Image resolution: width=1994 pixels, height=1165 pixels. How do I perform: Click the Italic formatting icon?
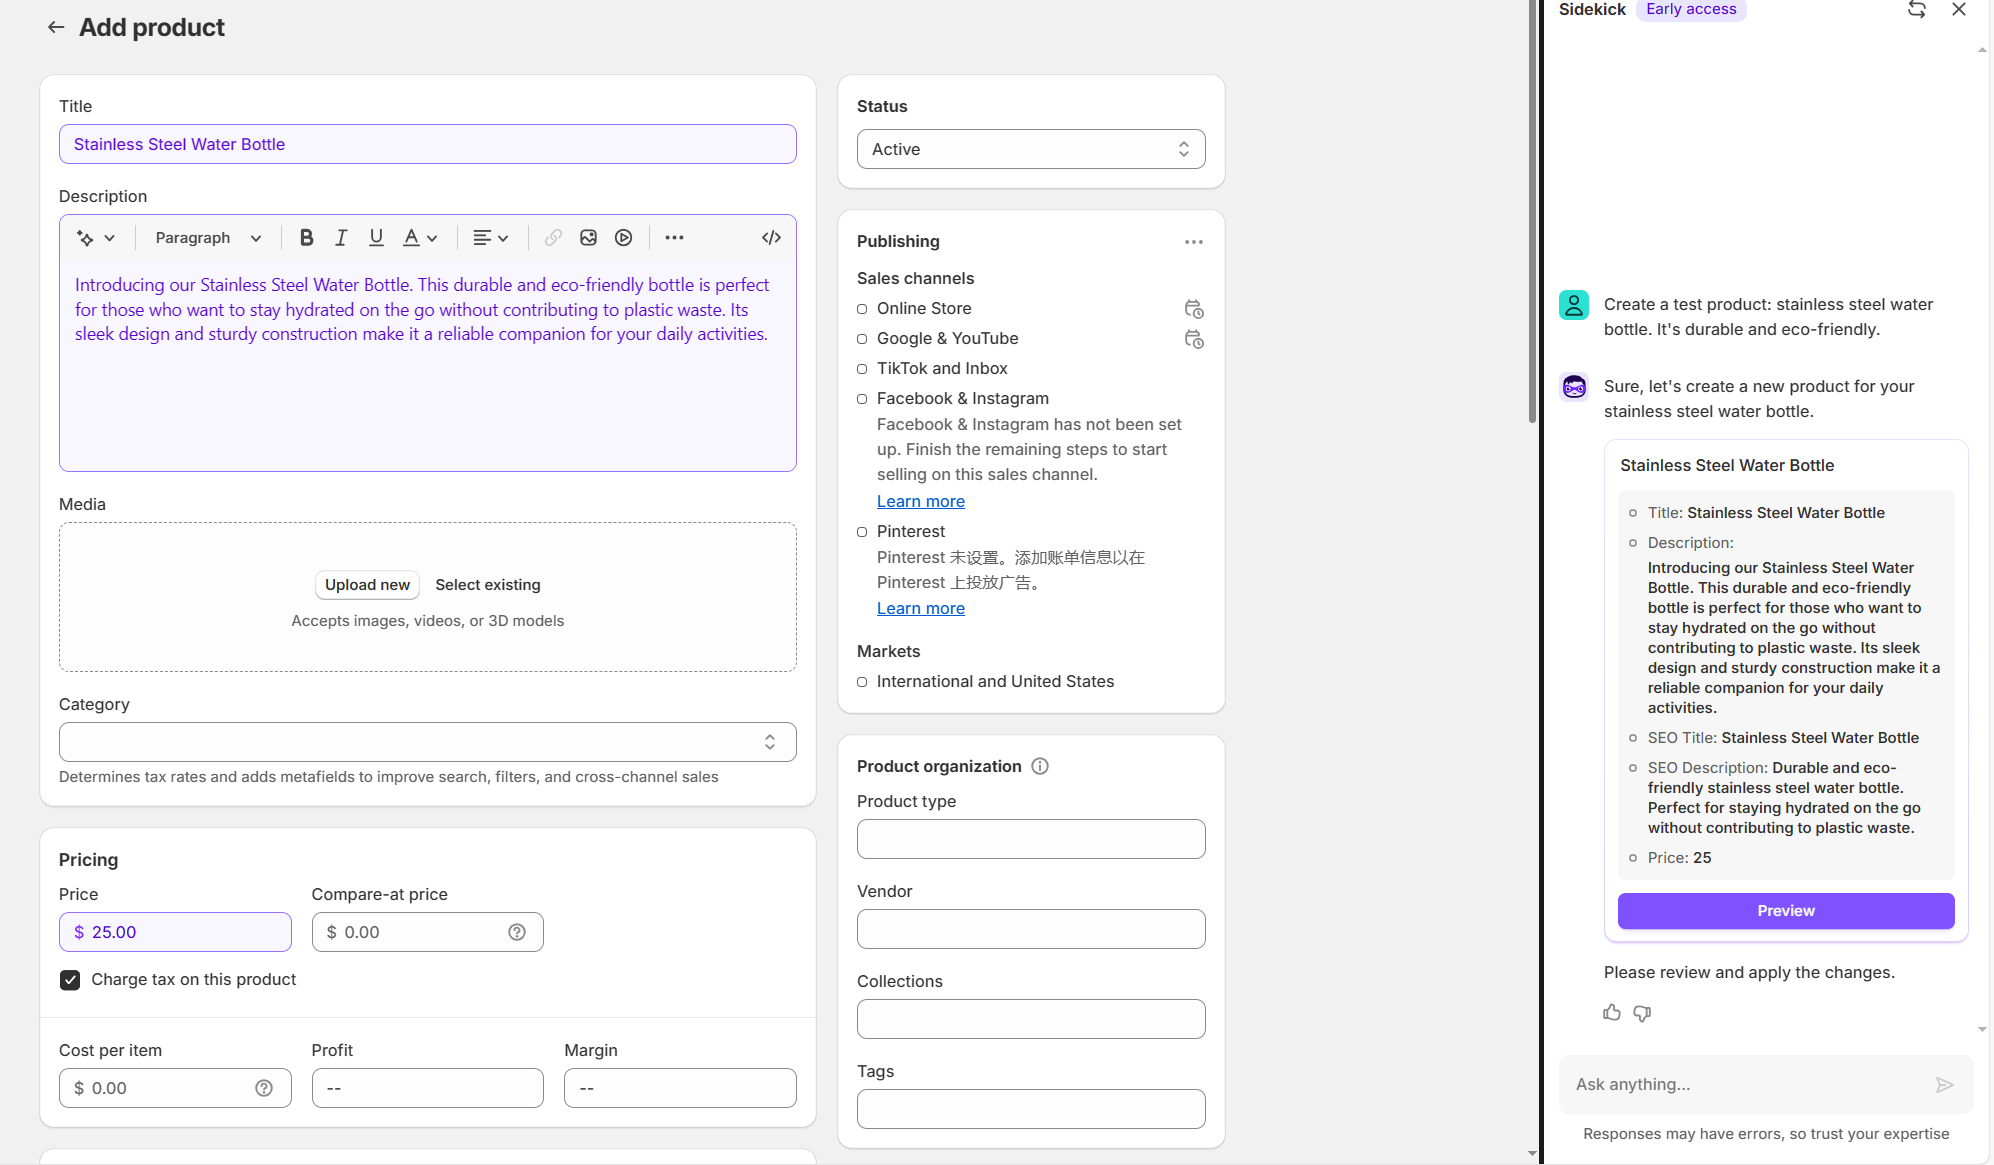(341, 238)
